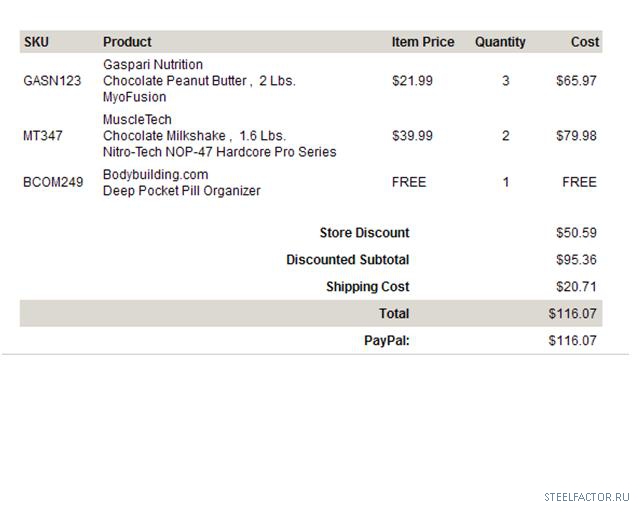Click the SKU column header
Image resolution: width=640 pixels, height=512 pixels.
pyautogui.click(x=36, y=42)
